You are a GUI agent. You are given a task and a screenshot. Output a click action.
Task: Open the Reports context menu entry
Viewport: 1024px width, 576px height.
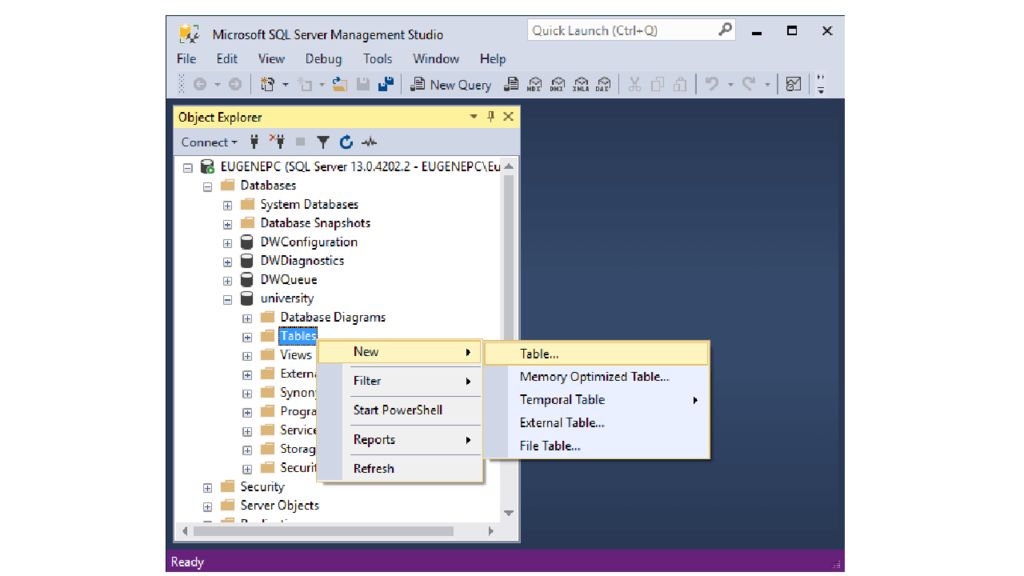[x=400, y=440]
